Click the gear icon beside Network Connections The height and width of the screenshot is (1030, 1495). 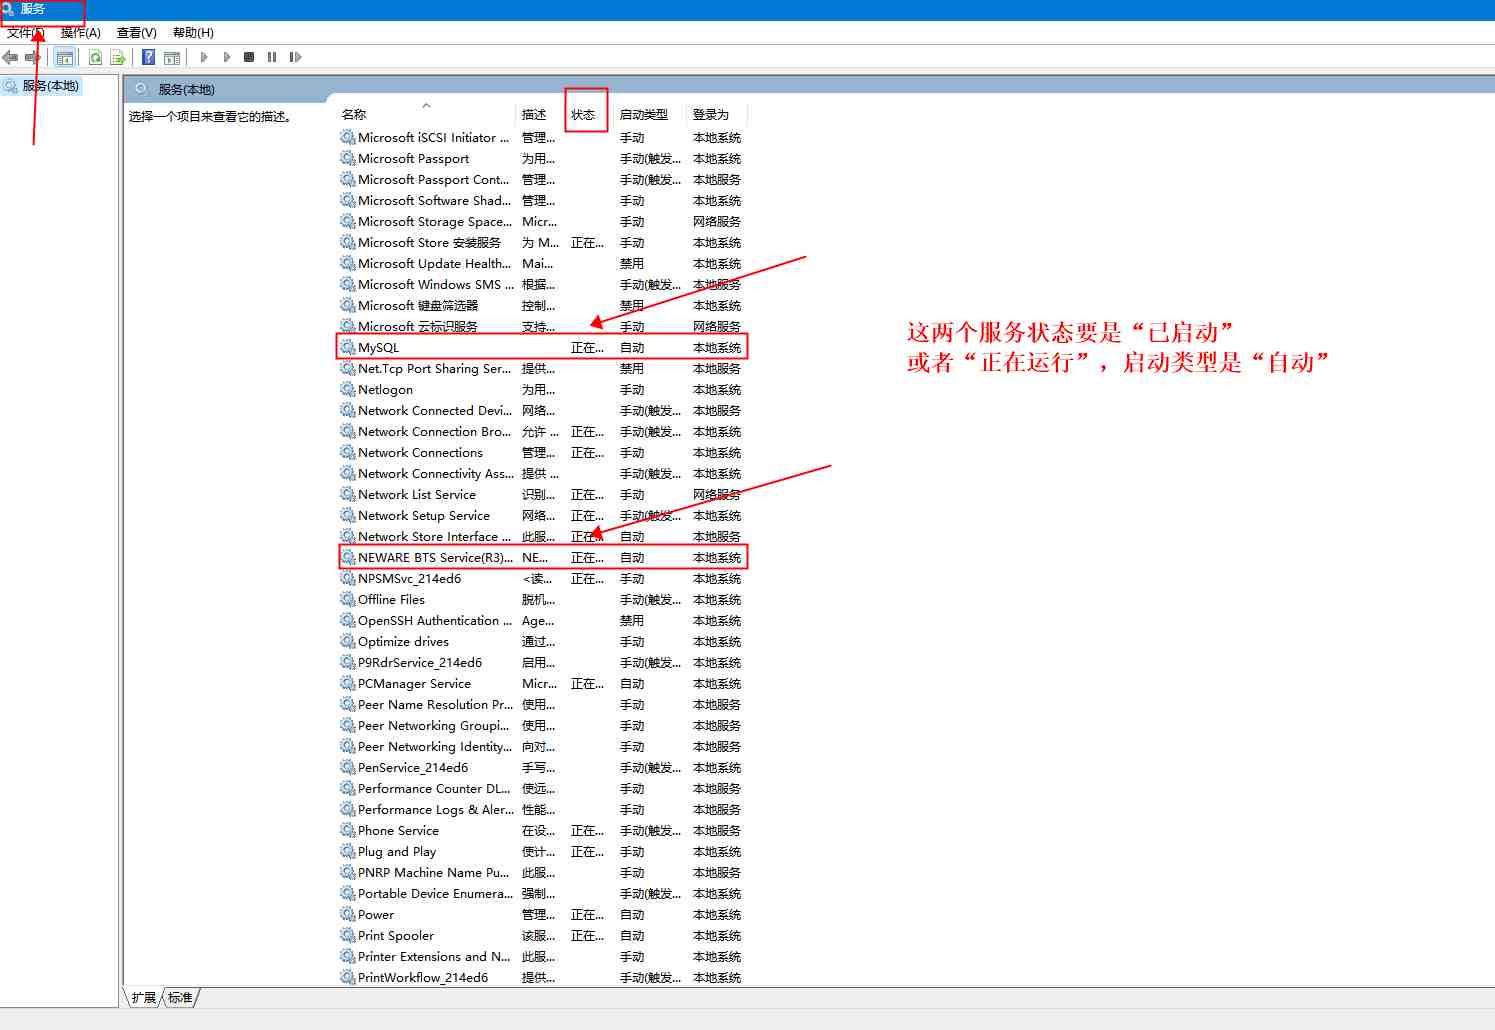click(348, 452)
